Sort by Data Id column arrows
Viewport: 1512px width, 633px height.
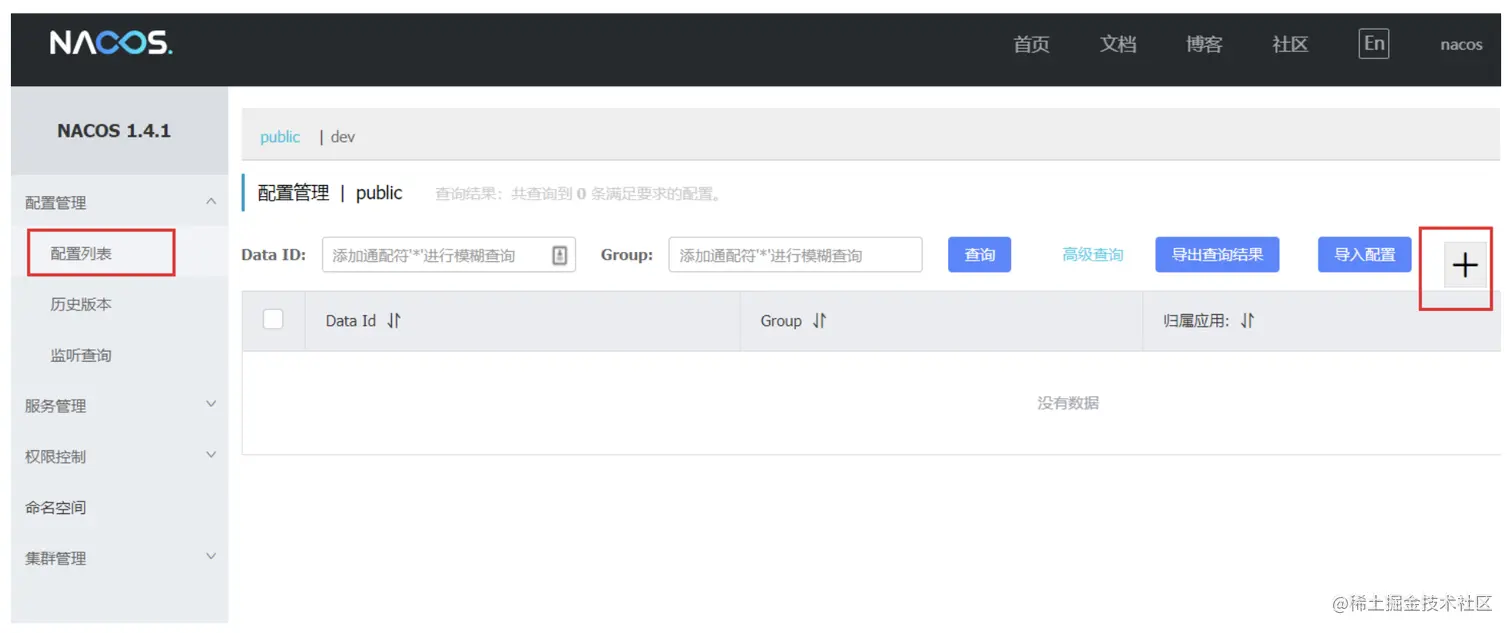pyautogui.click(x=394, y=321)
